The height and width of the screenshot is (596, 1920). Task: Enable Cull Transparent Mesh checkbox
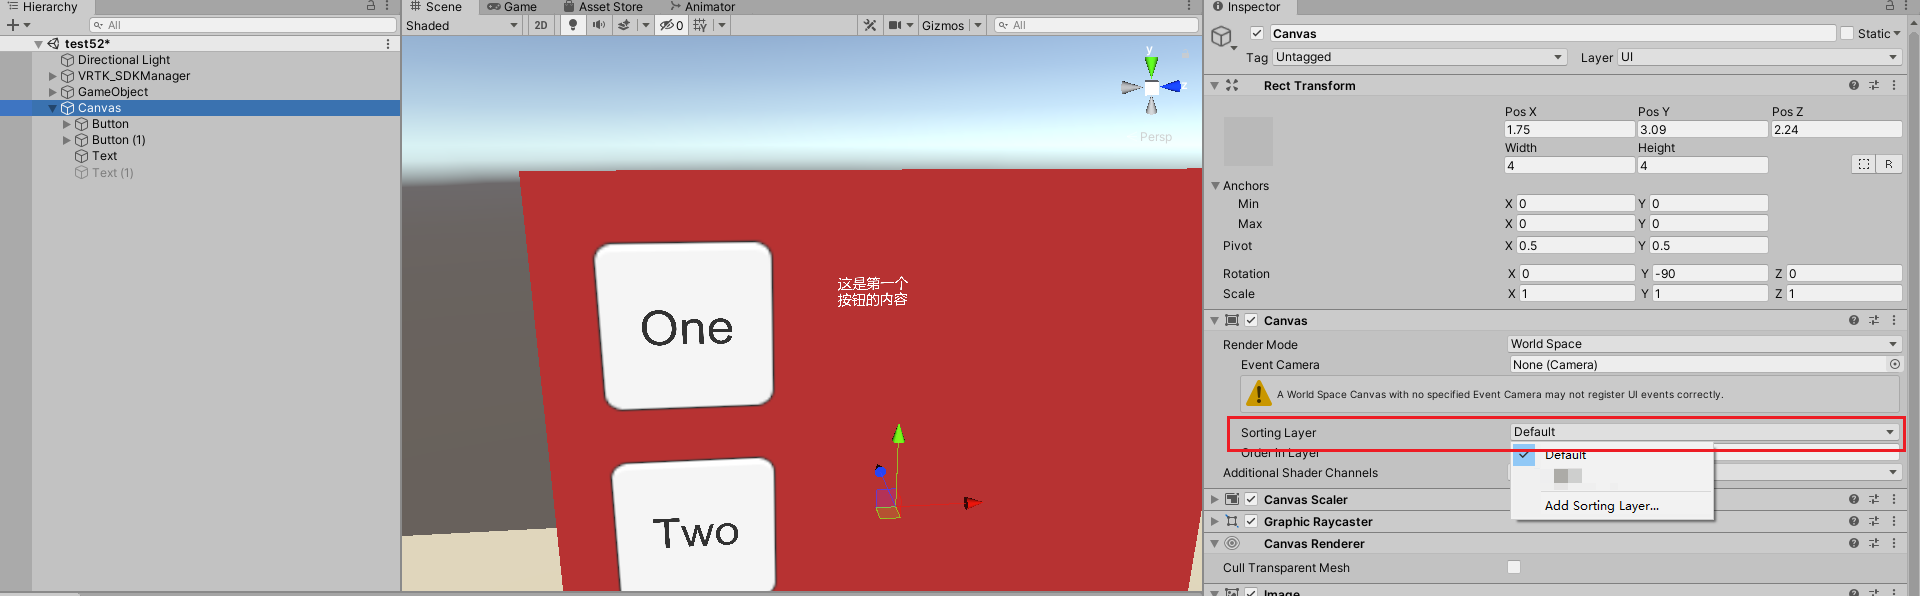(x=1514, y=567)
